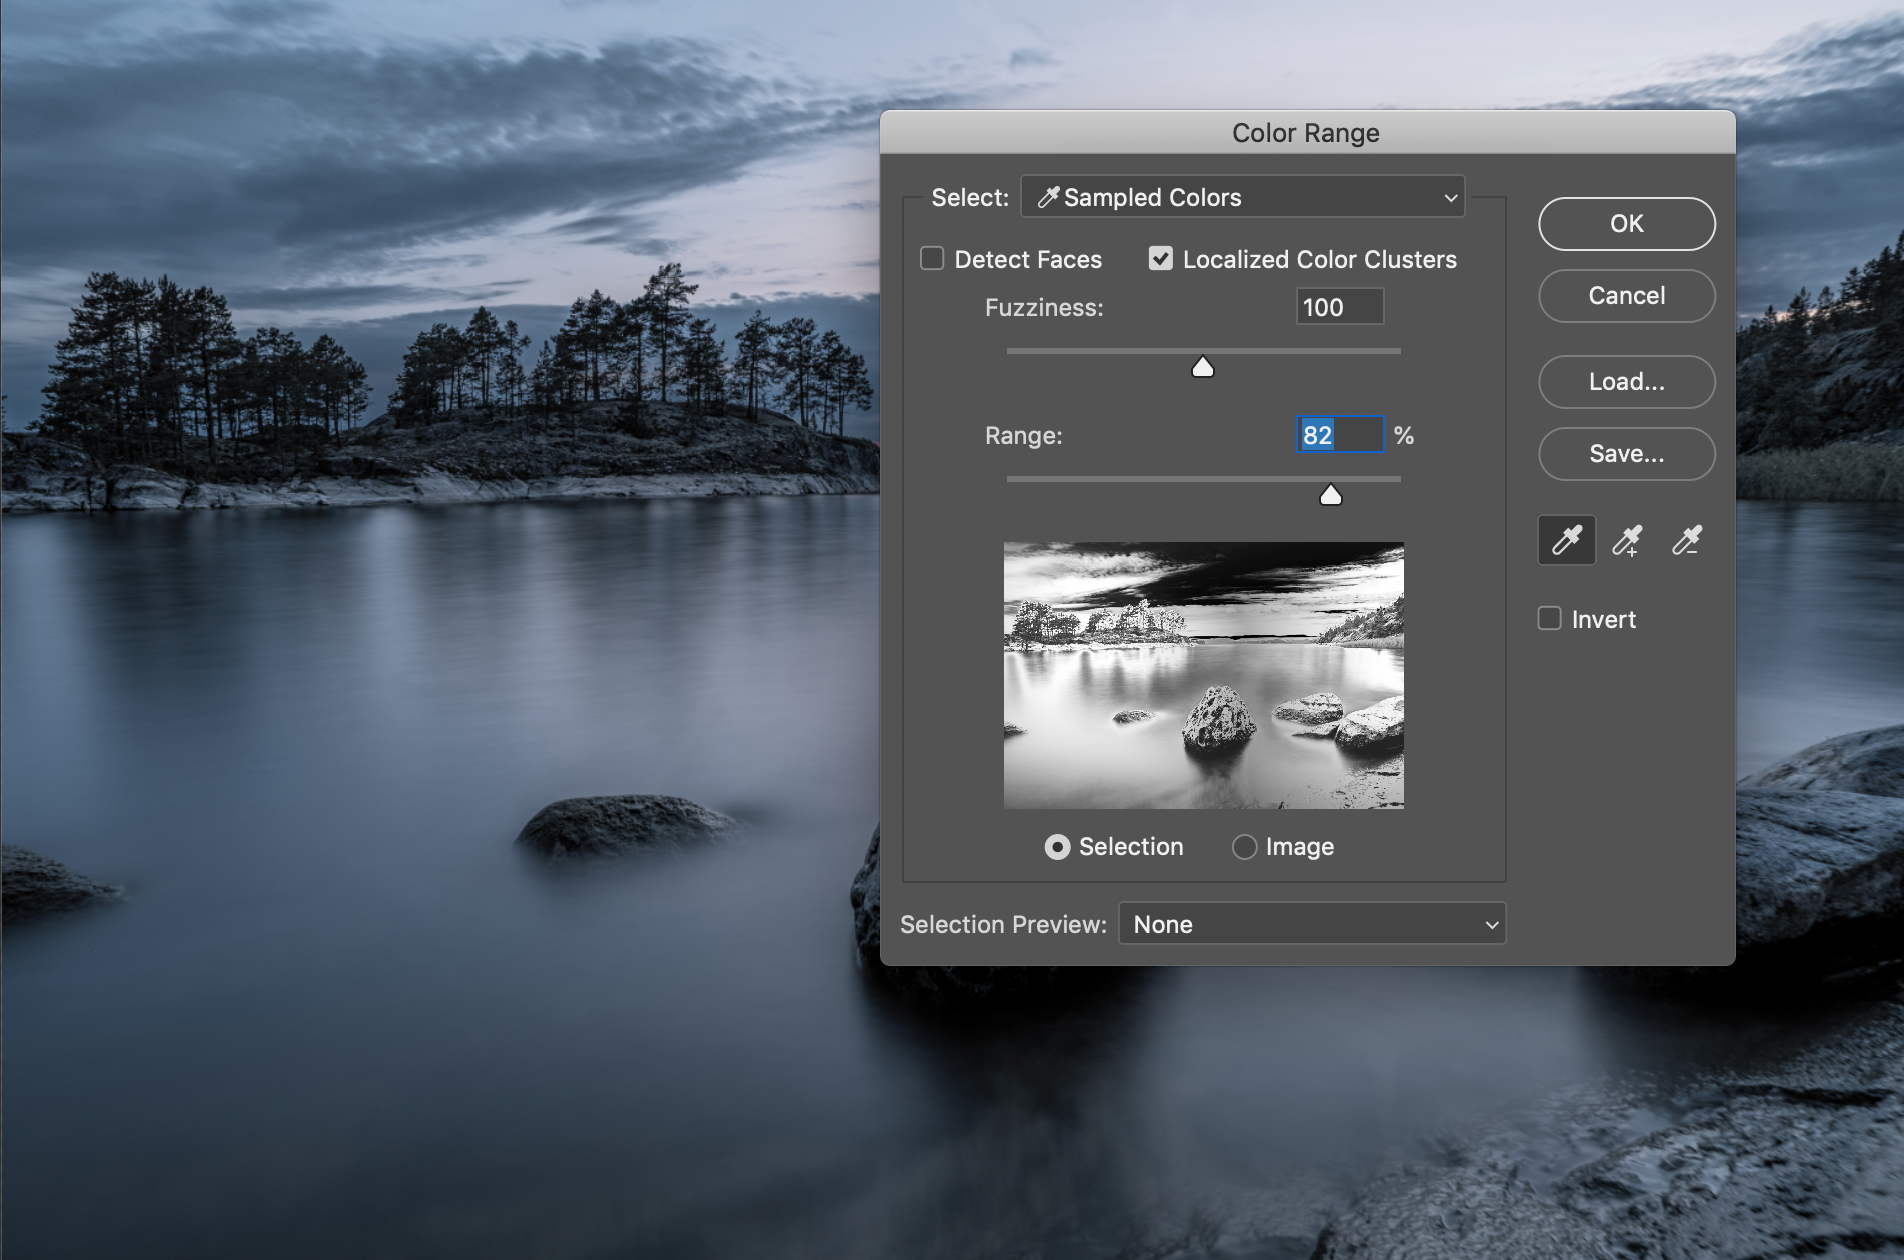Toggle the Invert checkbox
The height and width of the screenshot is (1260, 1904).
click(x=1549, y=619)
